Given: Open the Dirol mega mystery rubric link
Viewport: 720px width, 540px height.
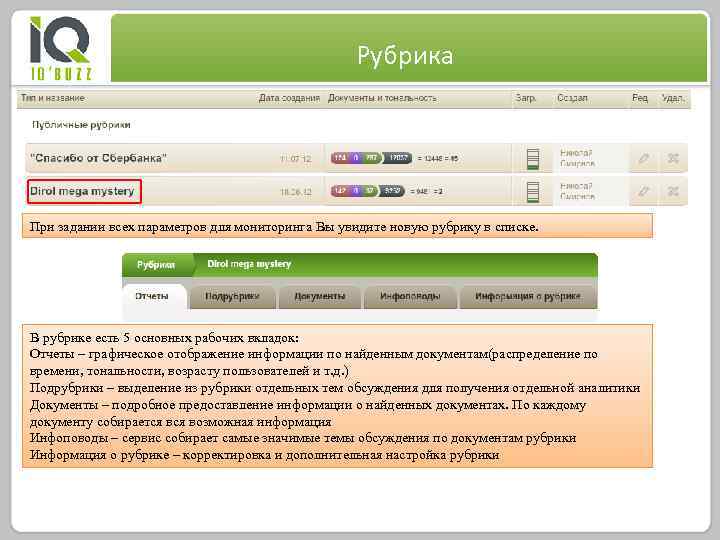Looking at the screenshot, I should pyautogui.click(x=82, y=191).
